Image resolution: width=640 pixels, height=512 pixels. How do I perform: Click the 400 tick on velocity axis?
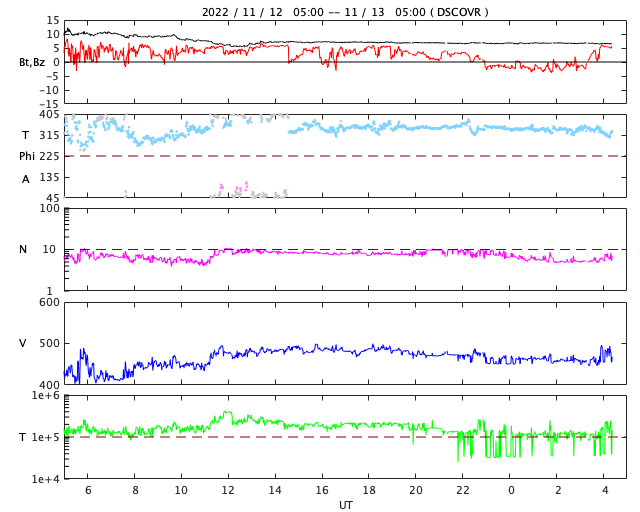pyautogui.click(x=49, y=385)
